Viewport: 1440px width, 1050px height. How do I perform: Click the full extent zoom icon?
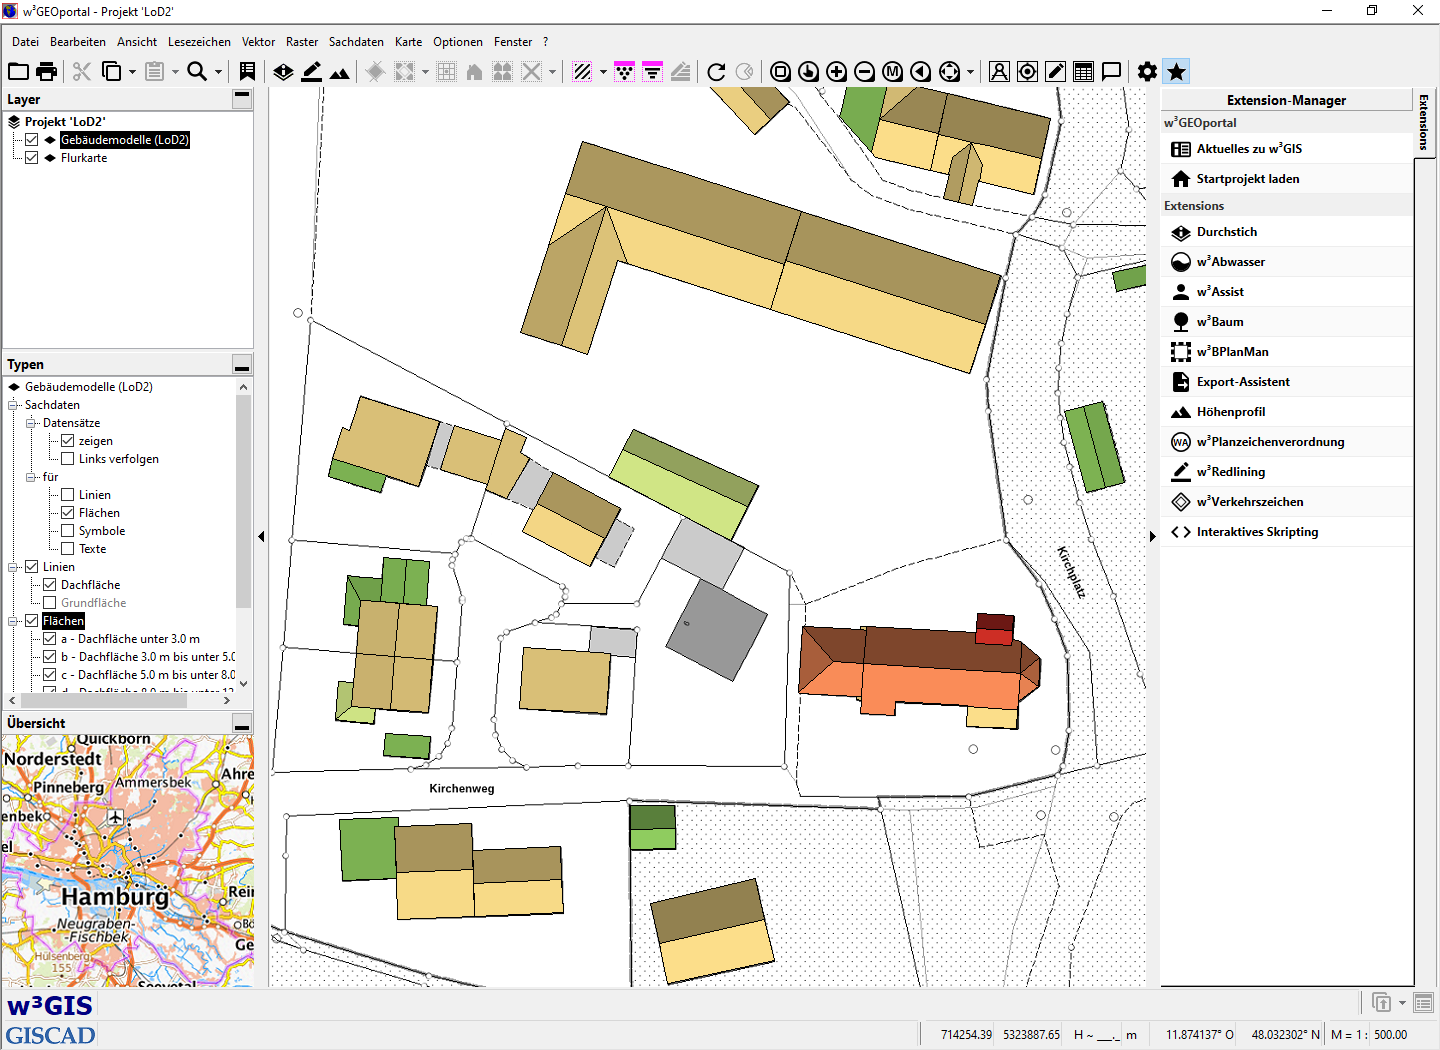[x=781, y=71]
